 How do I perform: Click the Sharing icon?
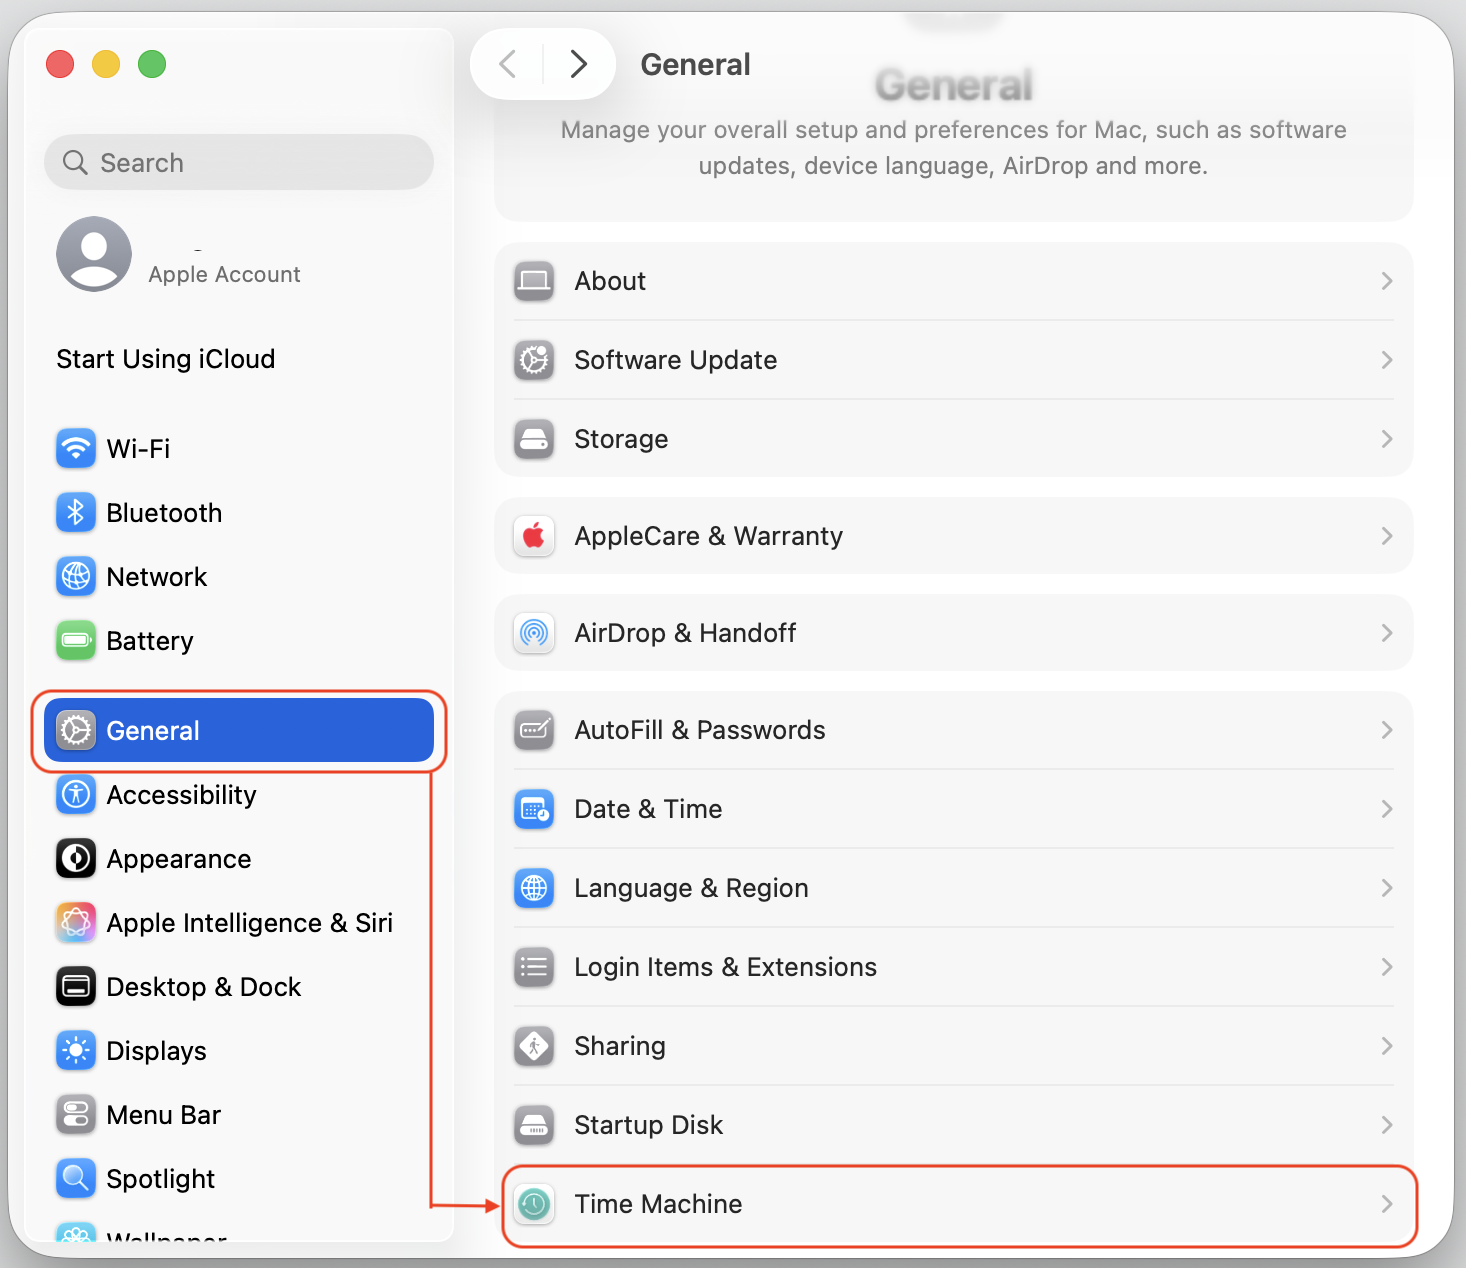[x=534, y=1046]
